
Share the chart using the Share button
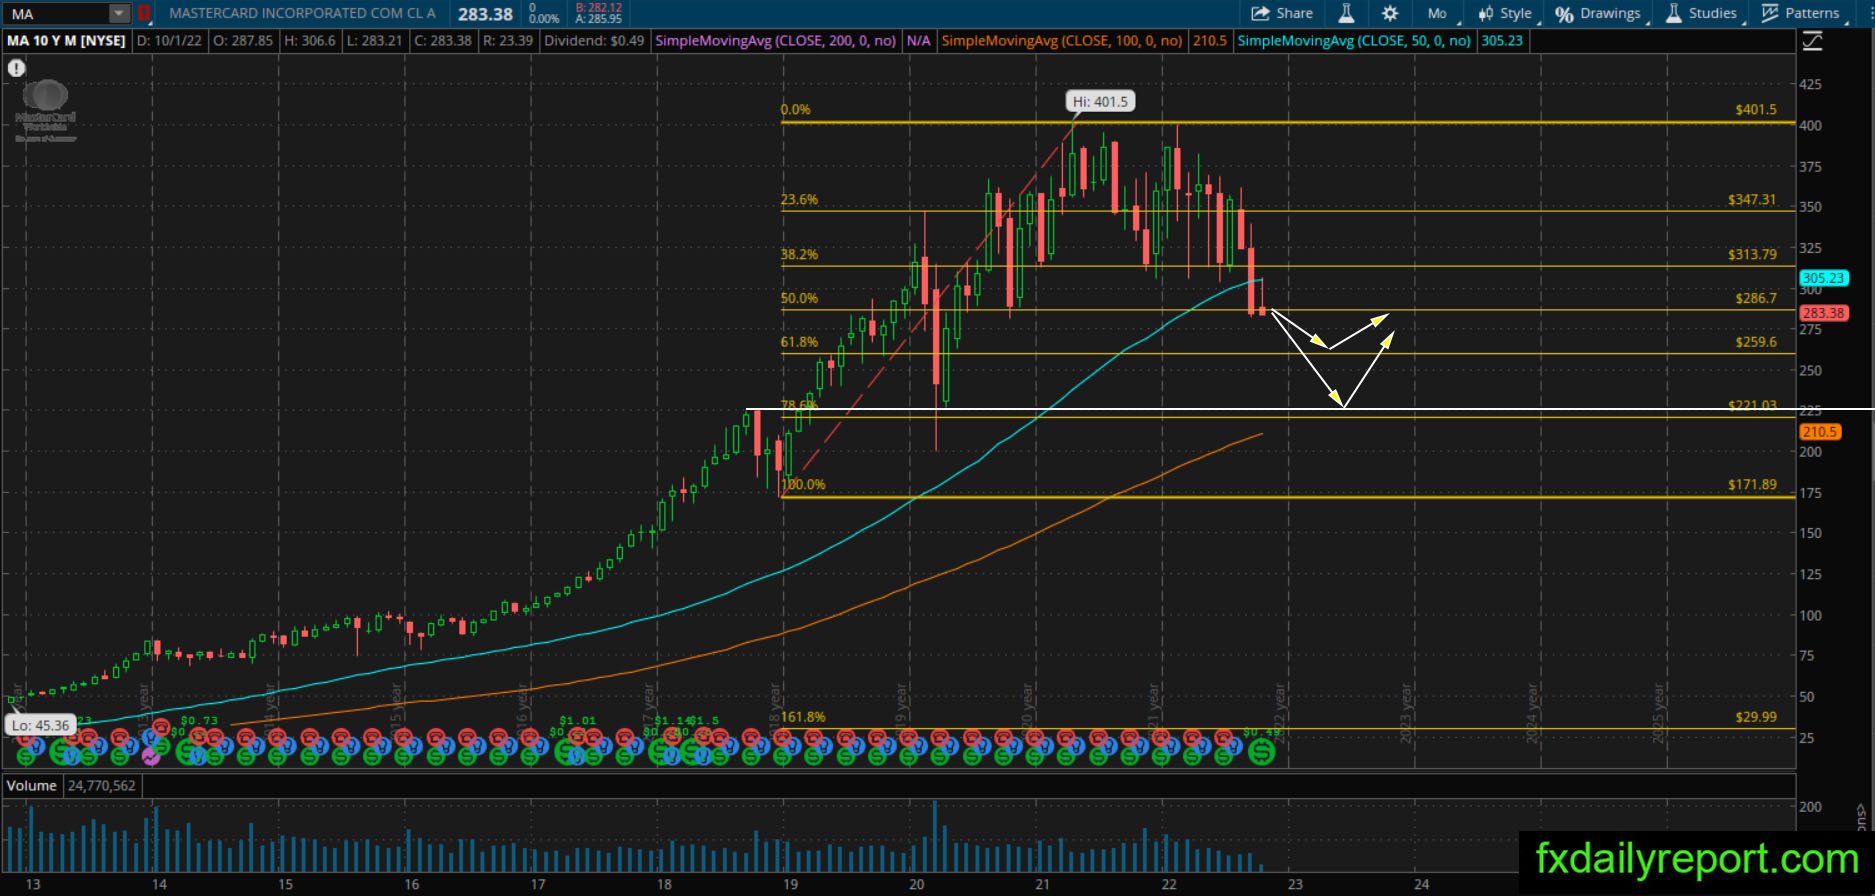(x=1281, y=13)
